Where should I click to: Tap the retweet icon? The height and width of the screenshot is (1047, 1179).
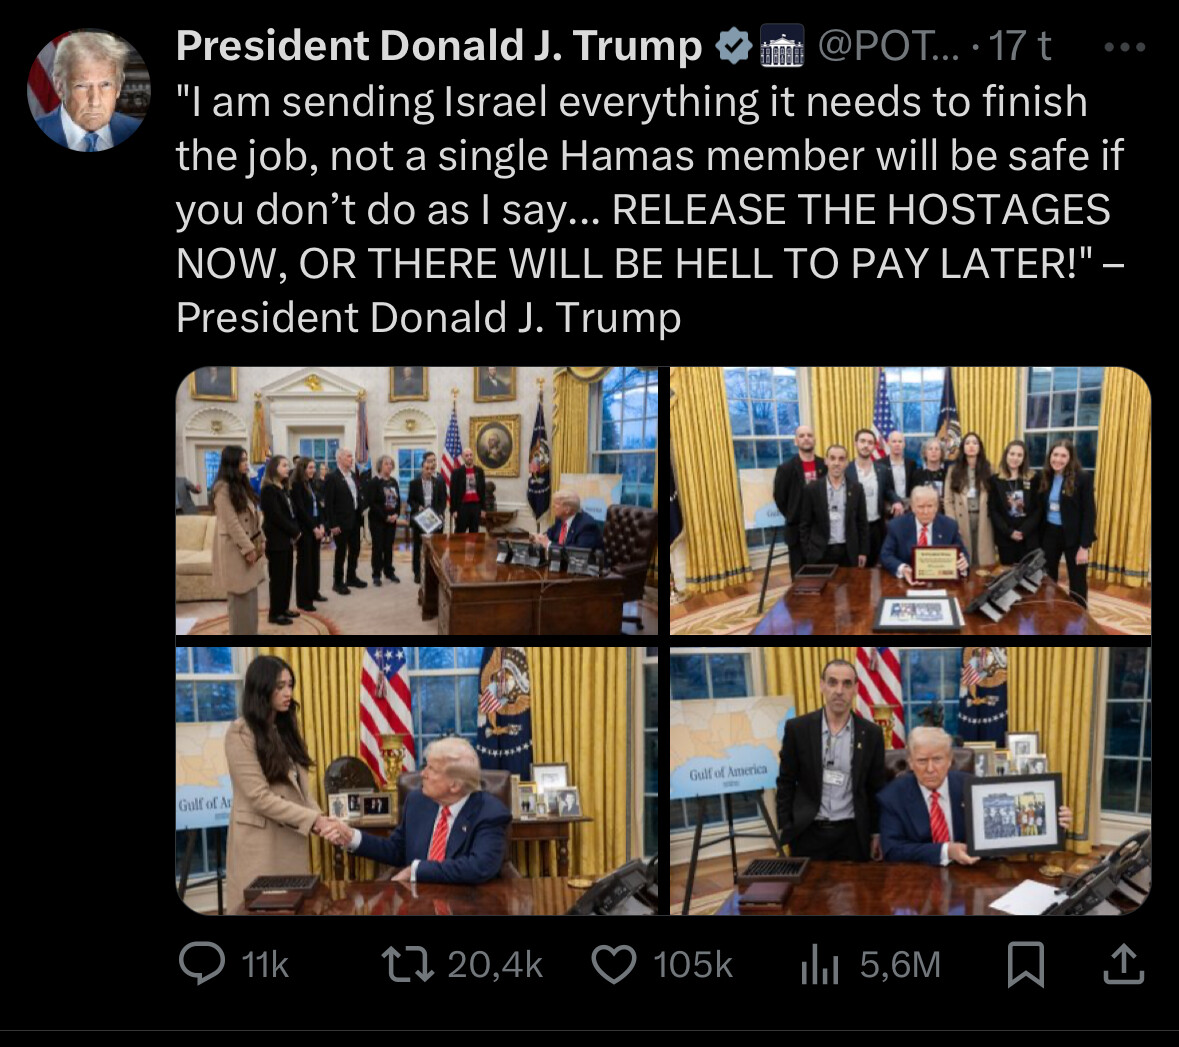408,964
